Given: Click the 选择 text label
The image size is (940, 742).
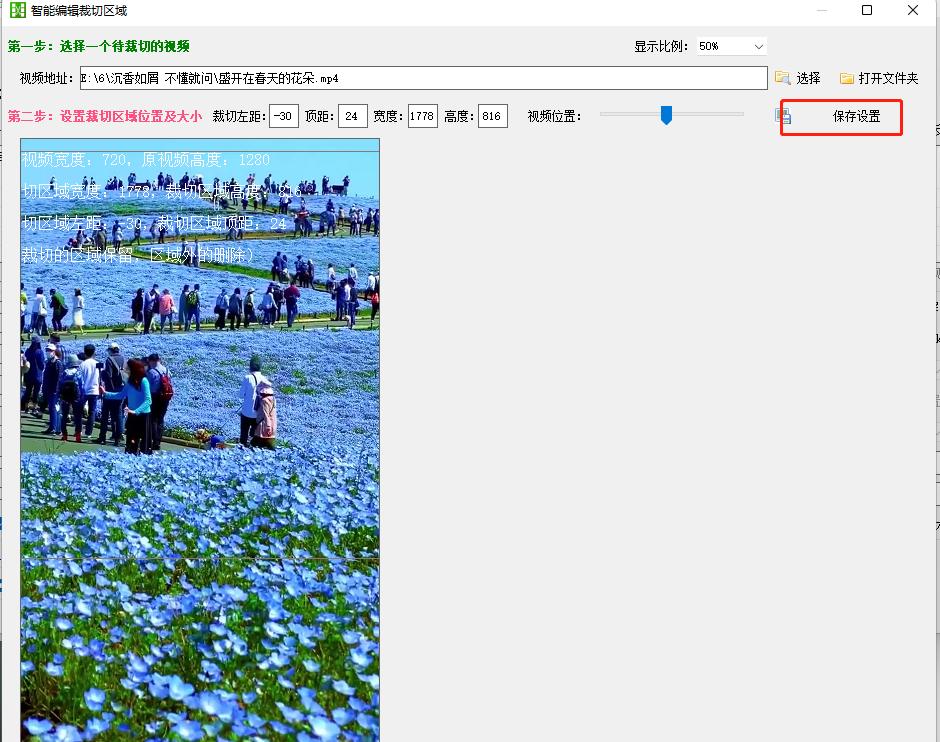Looking at the screenshot, I should tap(808, 78).
